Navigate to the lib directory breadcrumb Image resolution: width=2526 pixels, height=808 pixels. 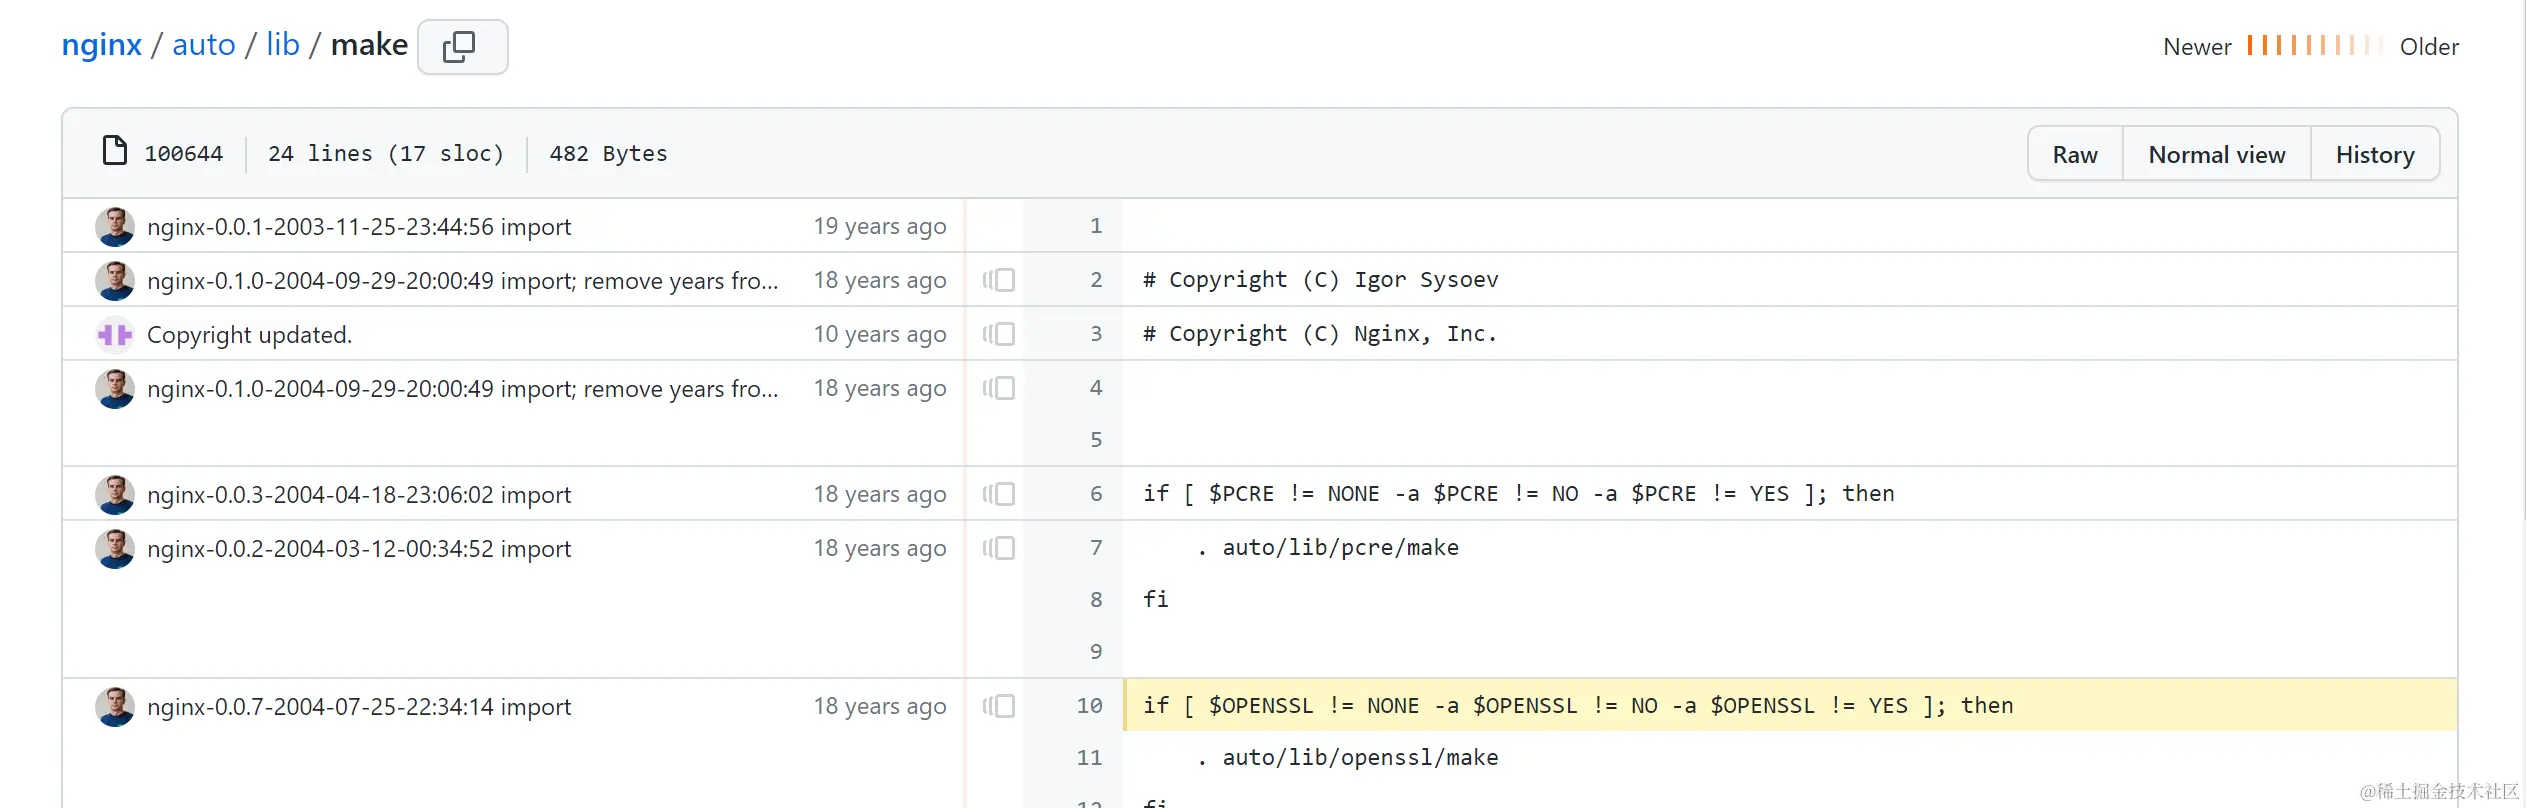tap(283, 45)
